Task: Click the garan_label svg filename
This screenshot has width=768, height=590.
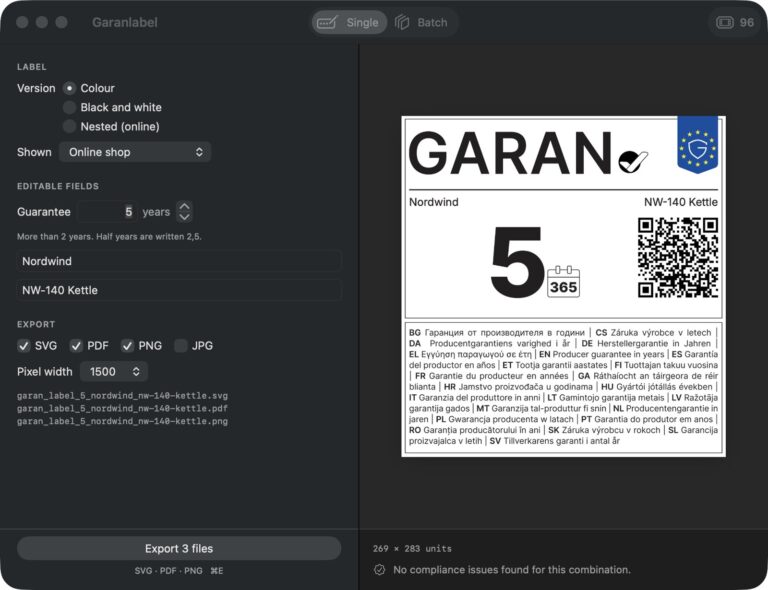Action: point(122,396)
